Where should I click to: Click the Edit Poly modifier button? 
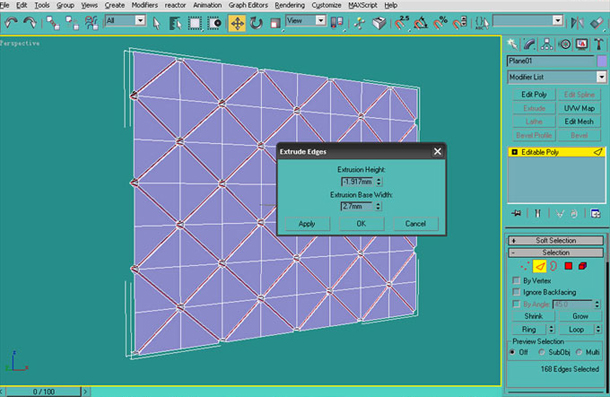(534, 95)
